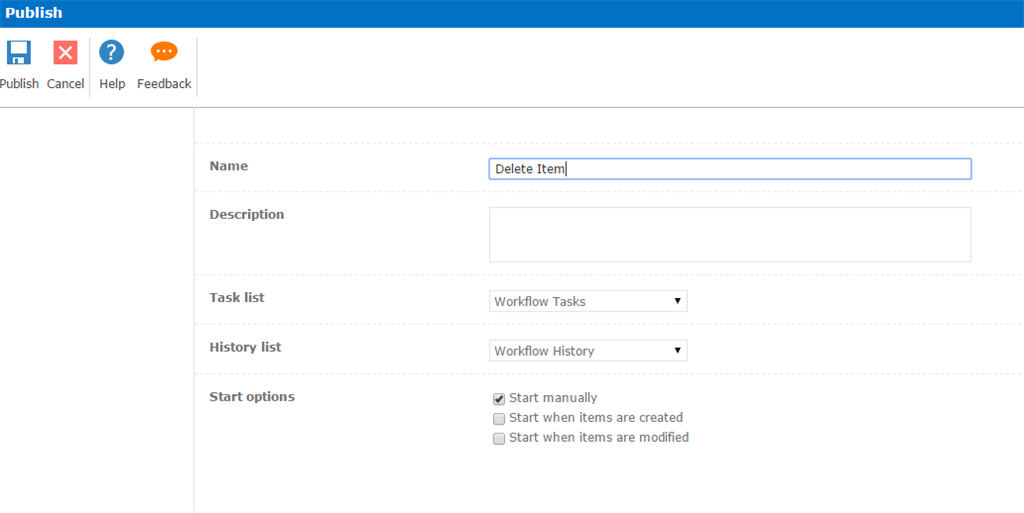Click the Publish text label in toolbar
Image resolution: width=1024 pixels, height=513 pixels.
tap(19, 84)
